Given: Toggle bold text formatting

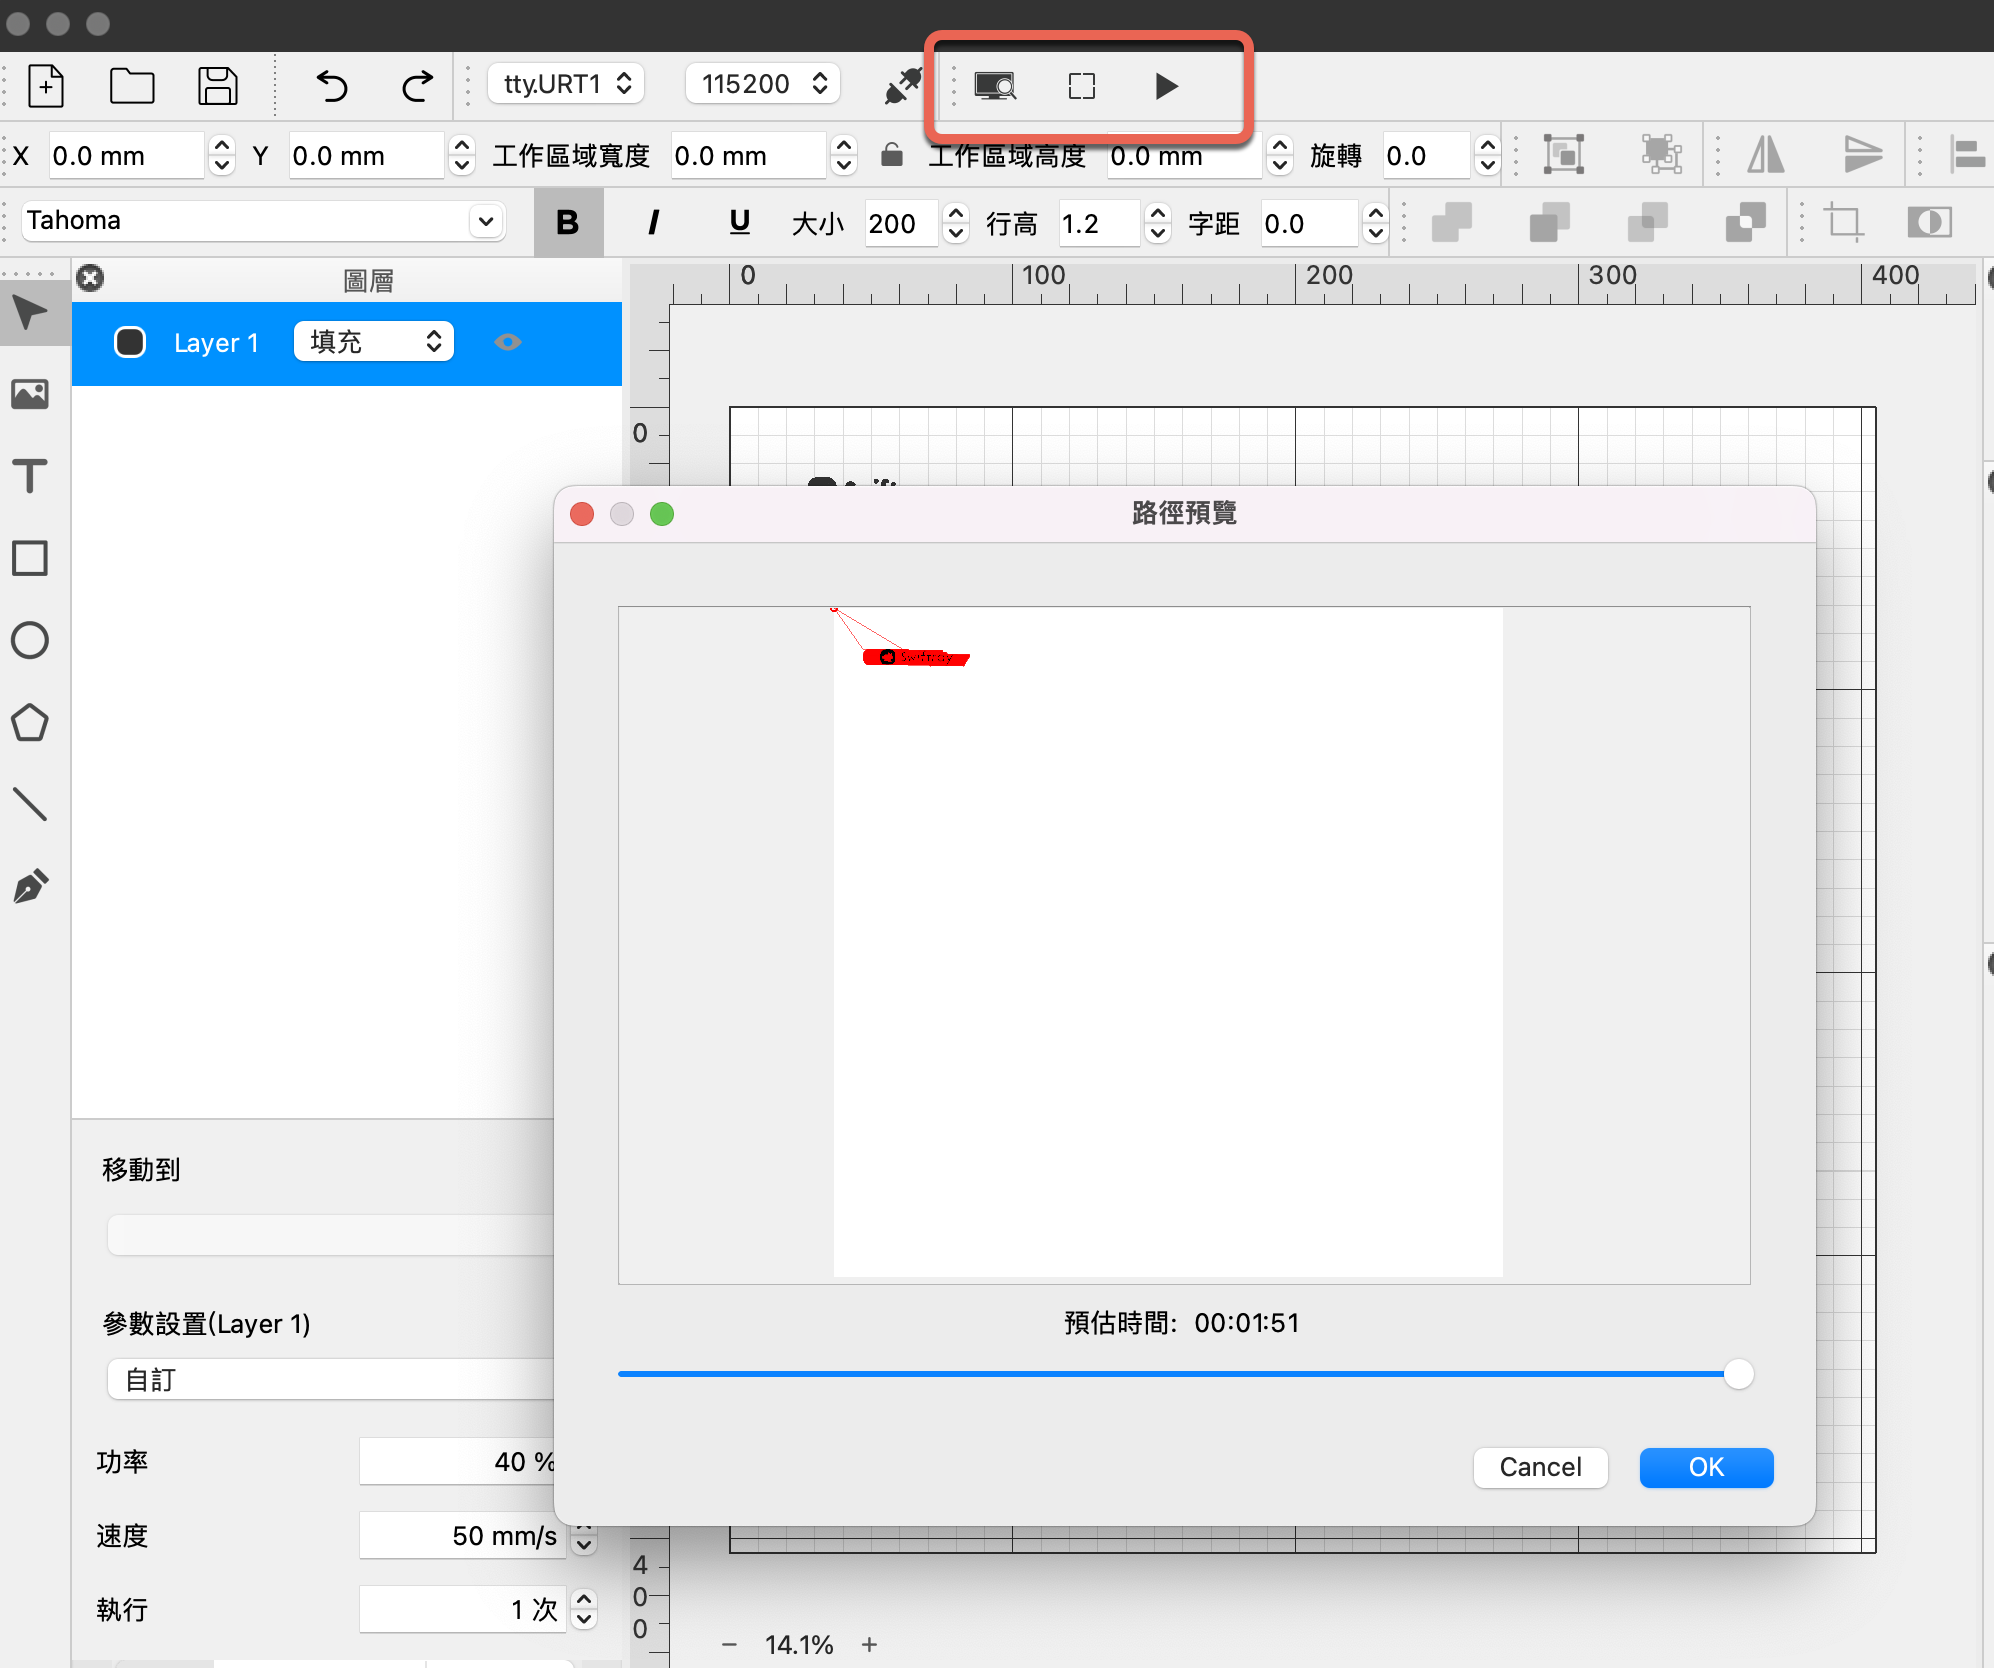Looking at the screenshot, I should pyautogui.click(x=568, y=222).
